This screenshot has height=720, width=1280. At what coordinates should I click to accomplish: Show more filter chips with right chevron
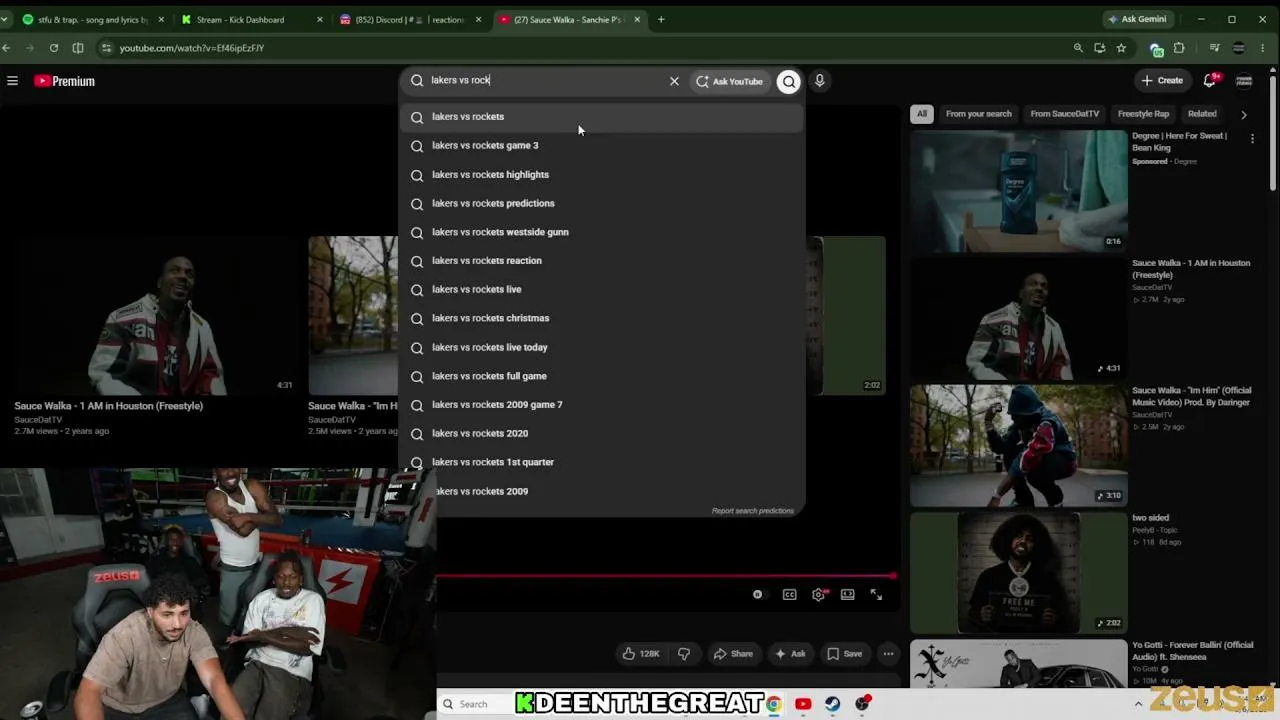(1244, 114)
